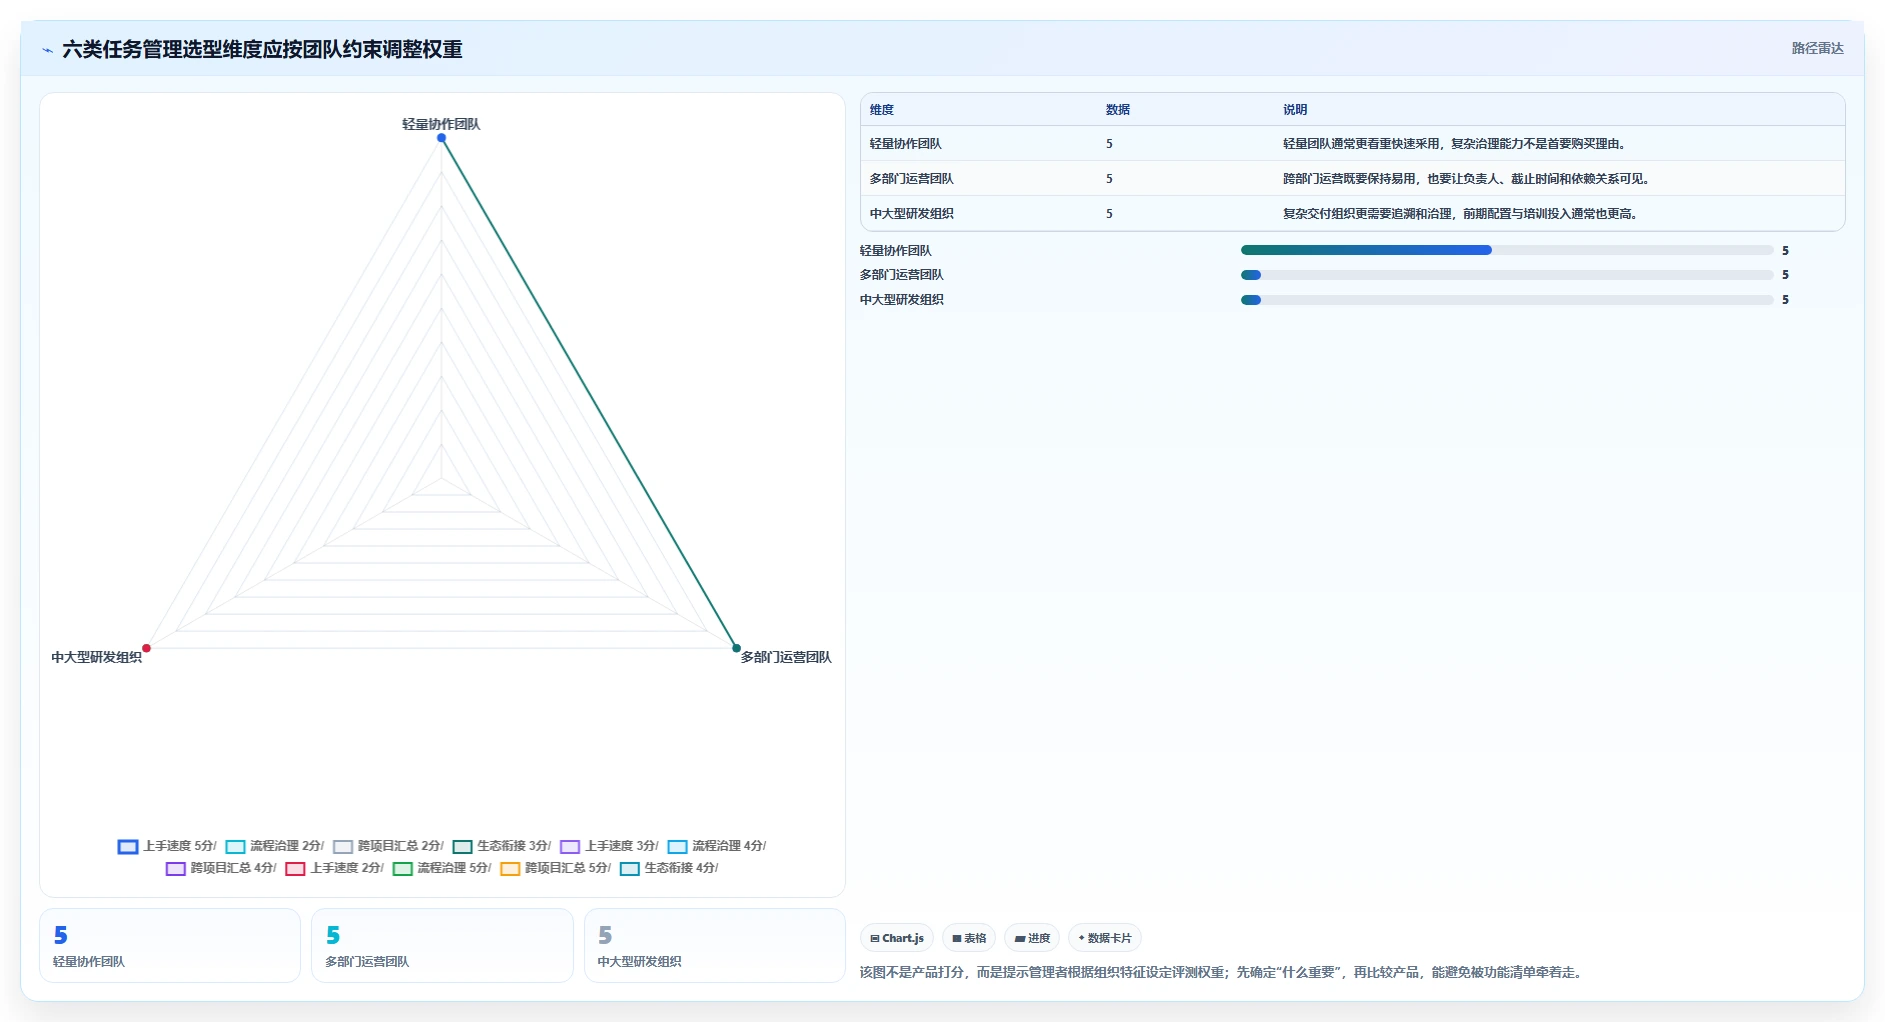Toggle legend item 跨项目汇总 5分
The height and width of the screenshot is (1022, 1885).
556,868
